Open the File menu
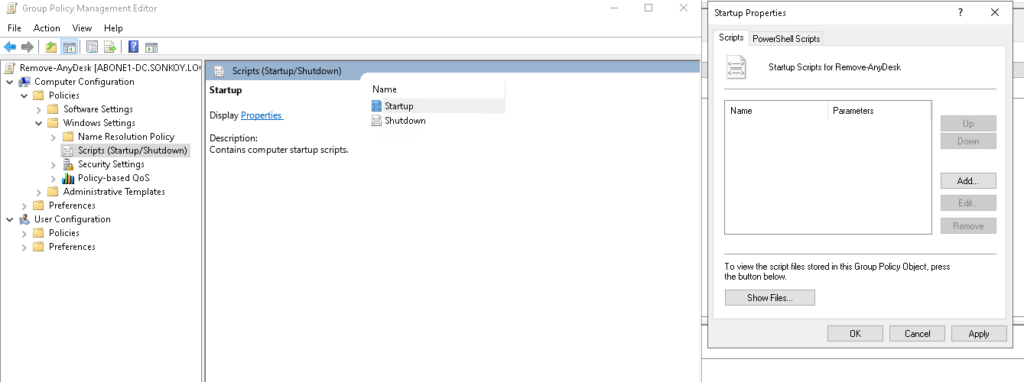This screenshot has width=1024, height=382. 14,28
